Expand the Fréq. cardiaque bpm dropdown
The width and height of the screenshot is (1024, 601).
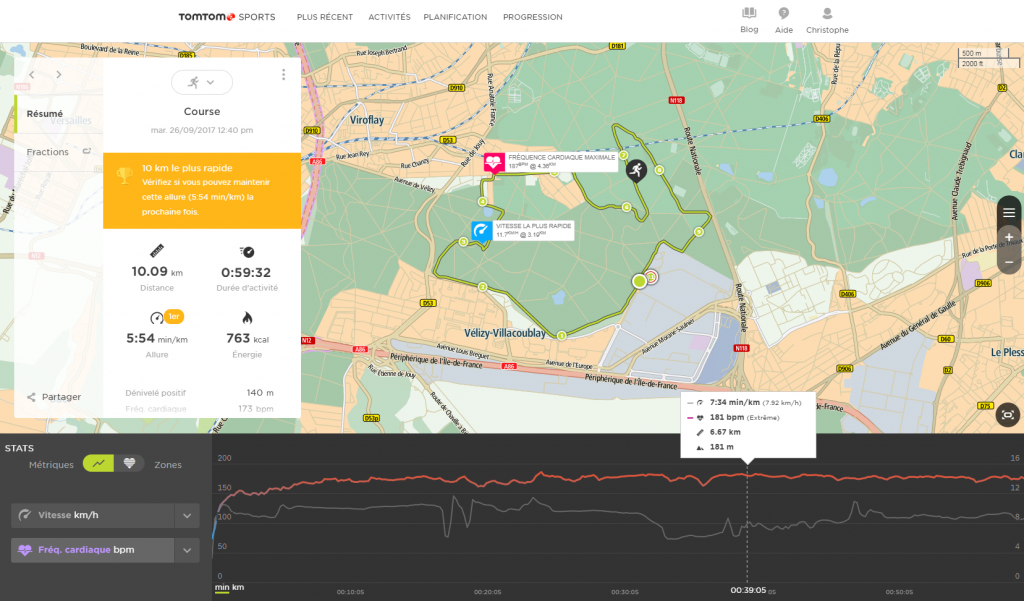click(187, 550)
